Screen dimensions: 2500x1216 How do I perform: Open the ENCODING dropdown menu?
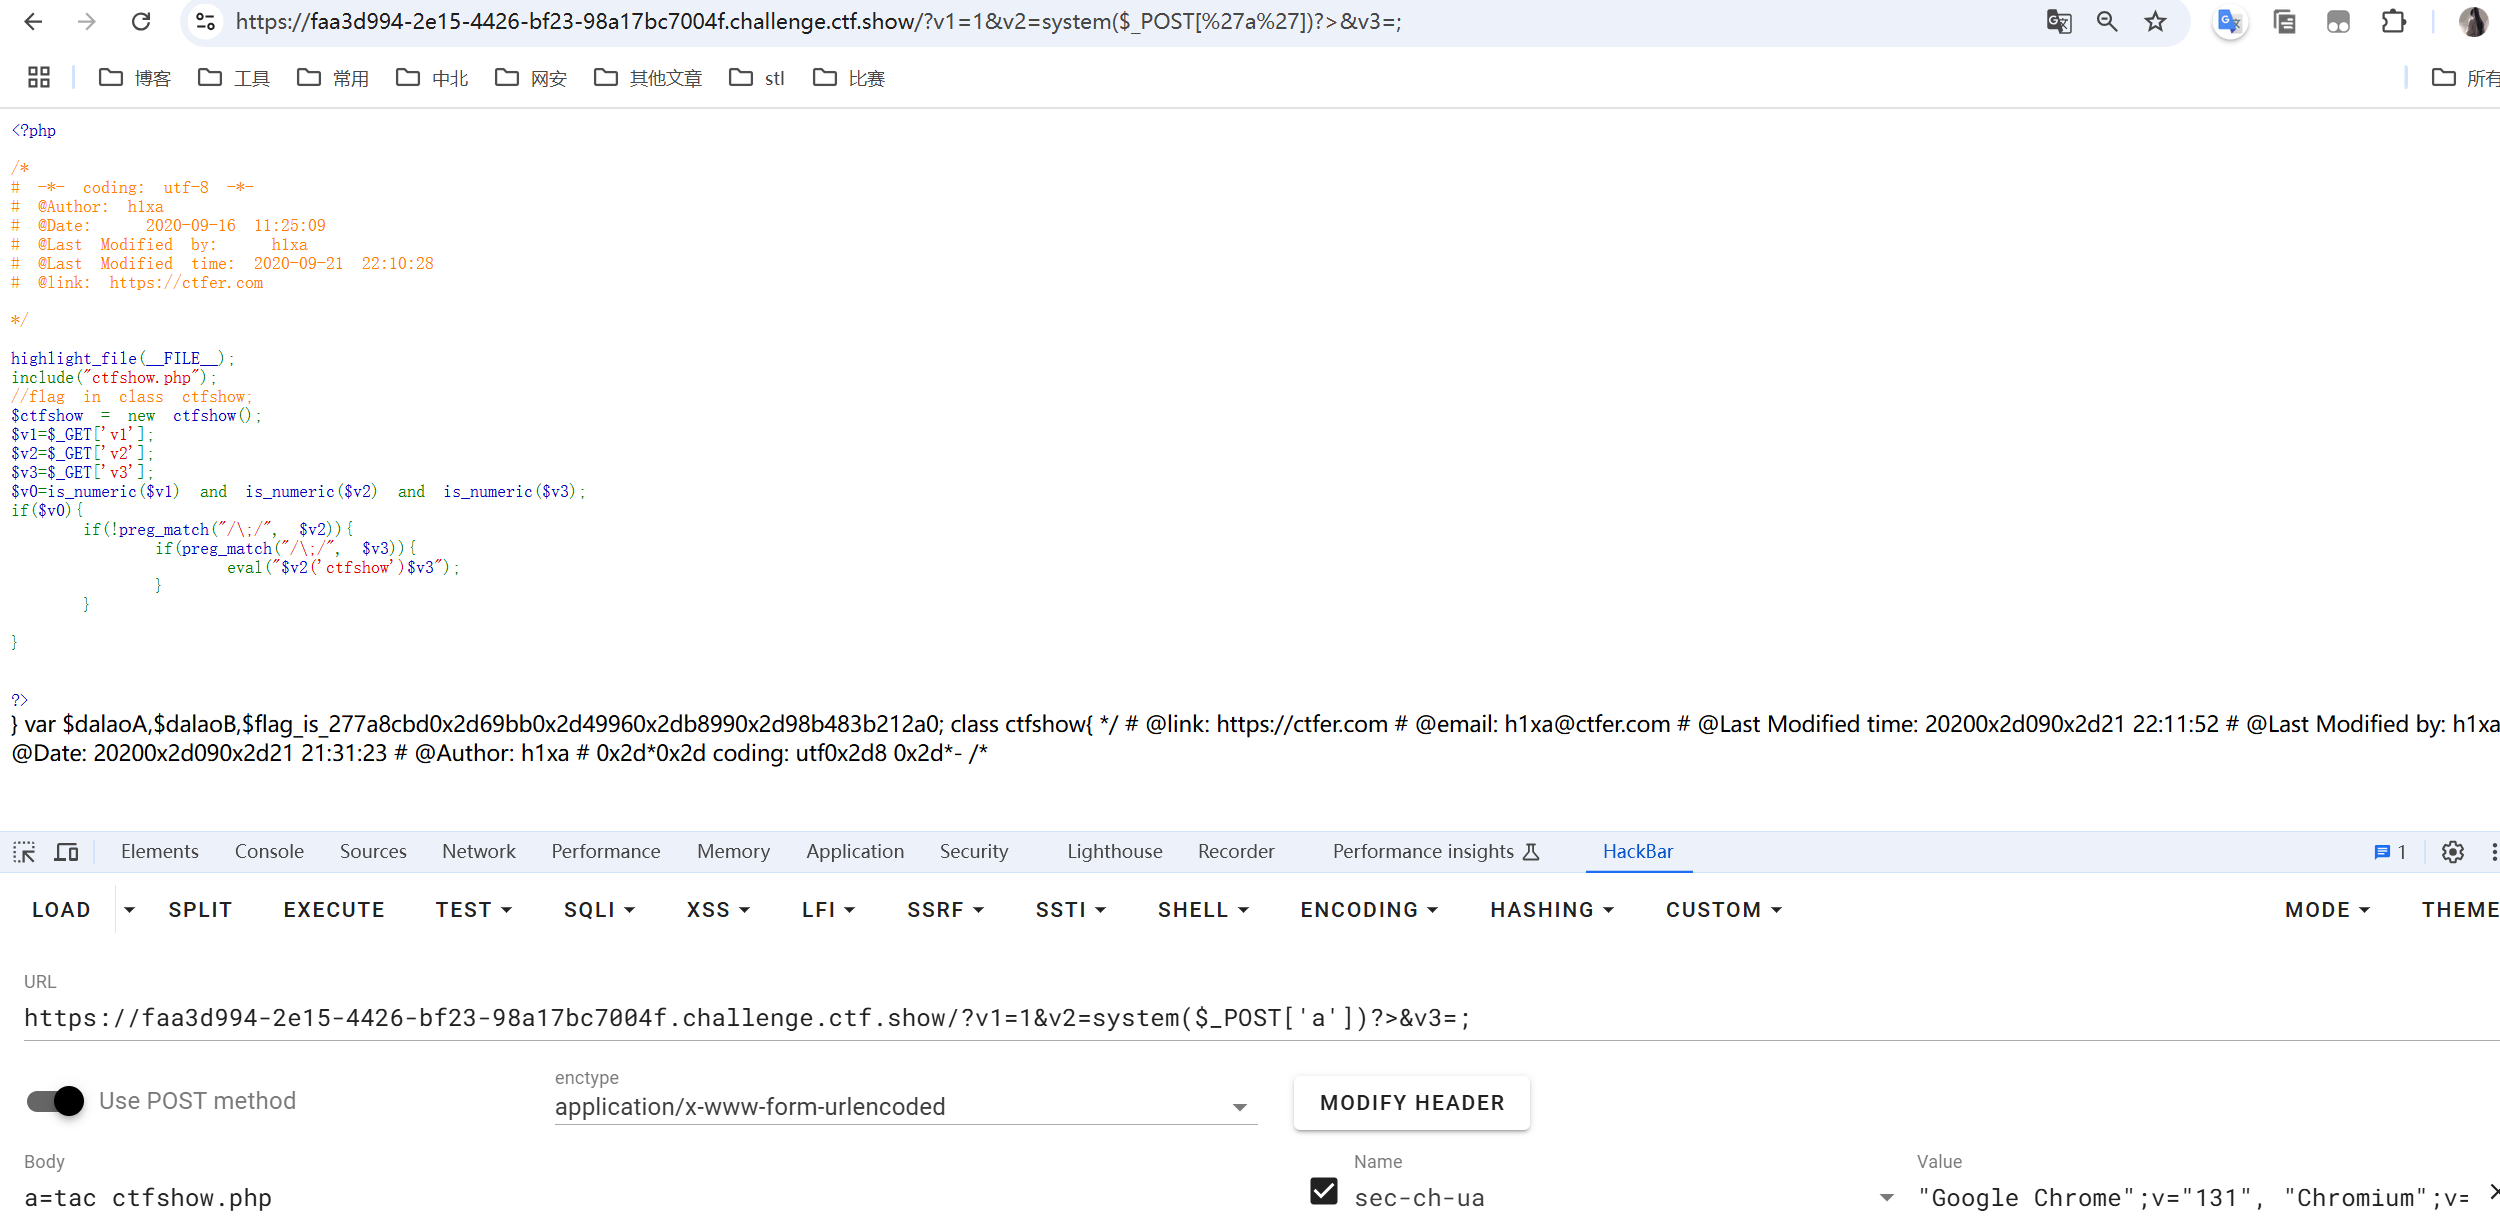coord(1369,910)
